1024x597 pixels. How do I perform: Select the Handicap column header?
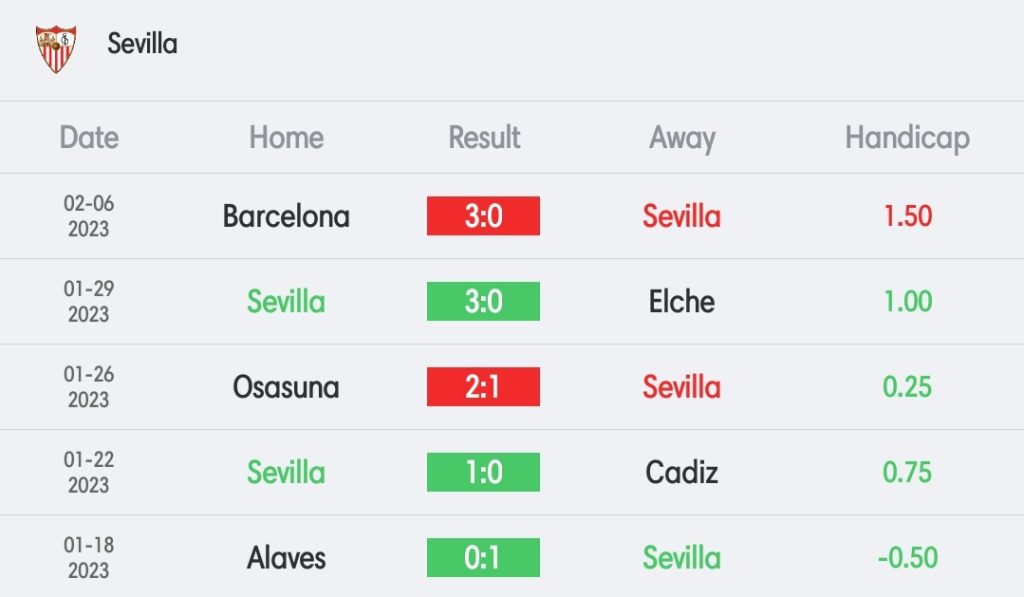907,138
